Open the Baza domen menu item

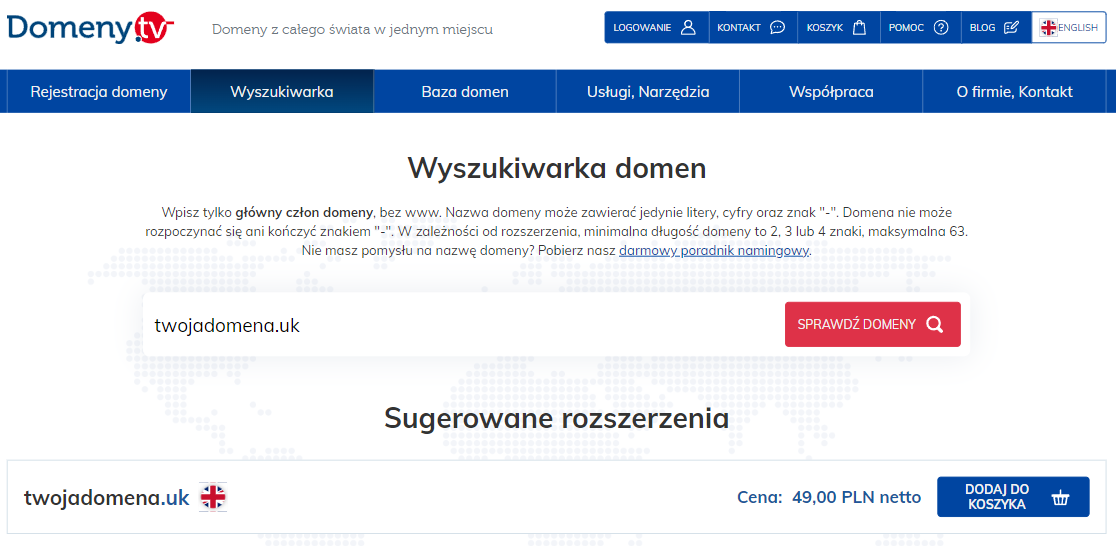[x=465, y=92]
